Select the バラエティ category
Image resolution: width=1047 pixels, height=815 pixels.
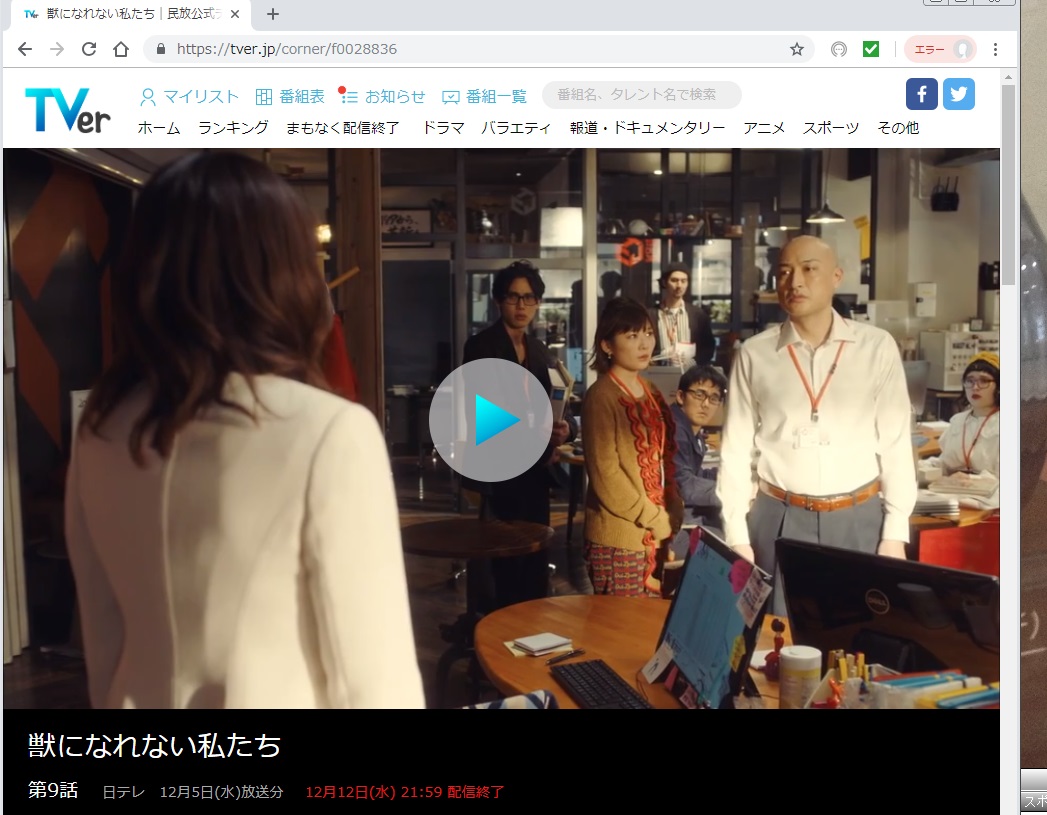pos(516,128)
